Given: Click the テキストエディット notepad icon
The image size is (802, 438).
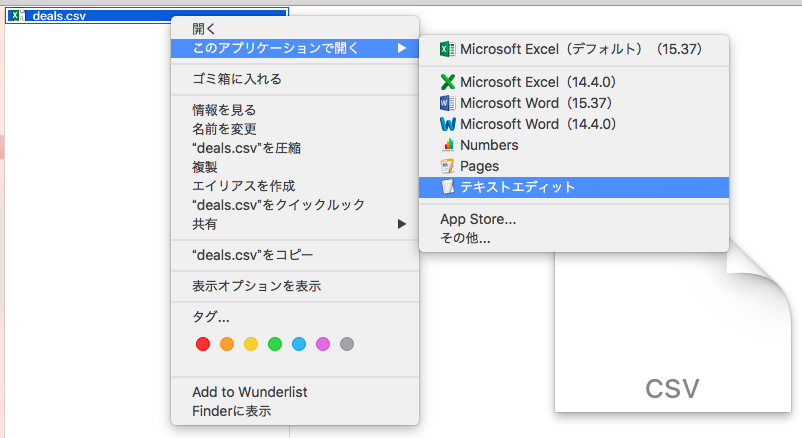Looking at the screenshot, I should click(x=448, y=187).
